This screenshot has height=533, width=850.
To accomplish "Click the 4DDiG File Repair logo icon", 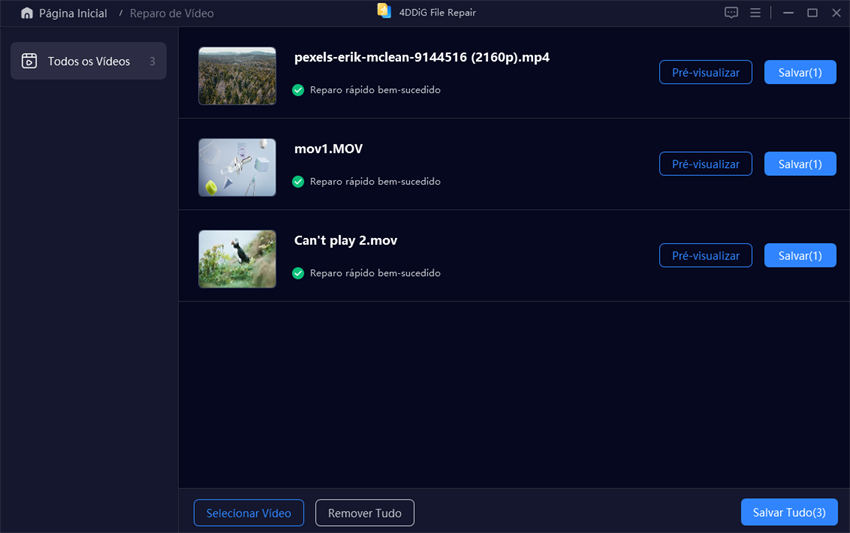I will [x=384, y=11].
